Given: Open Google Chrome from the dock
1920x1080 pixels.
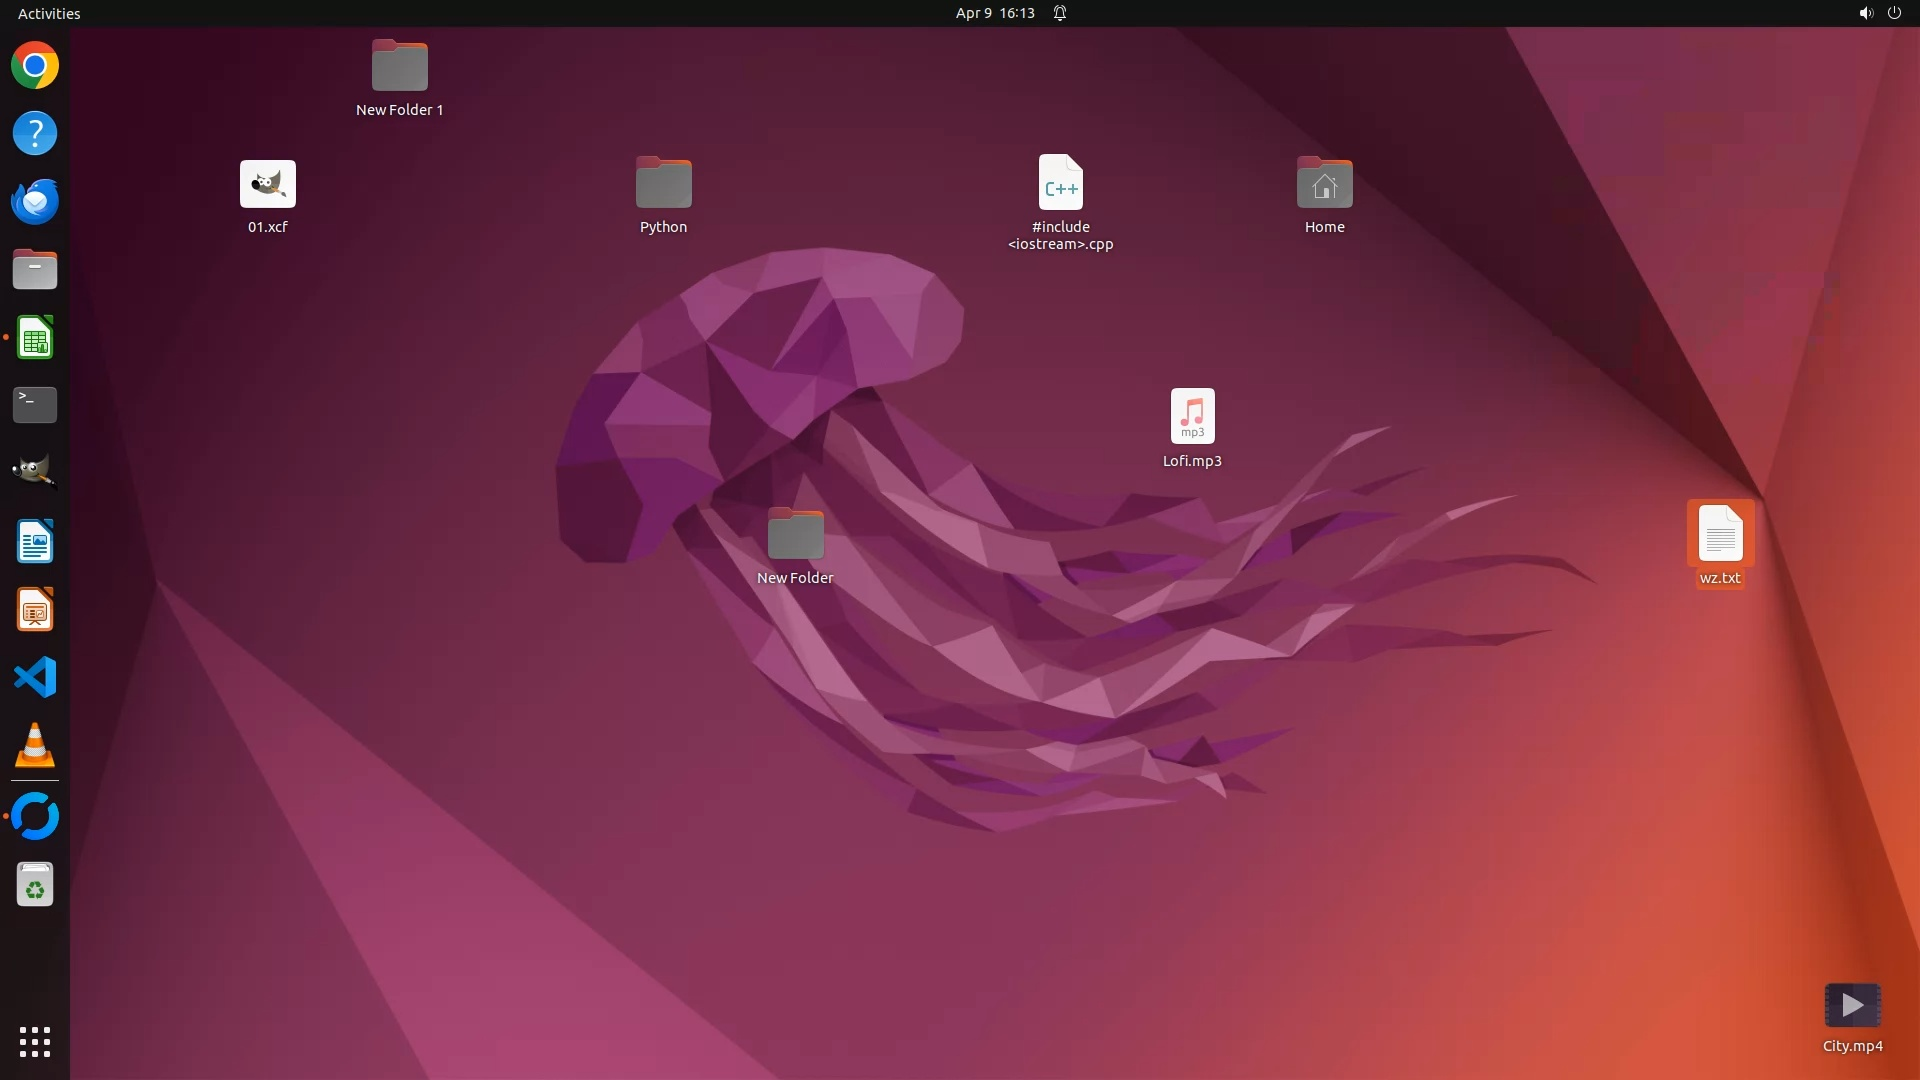Looking at the screenshot, I should coord(35,66).
